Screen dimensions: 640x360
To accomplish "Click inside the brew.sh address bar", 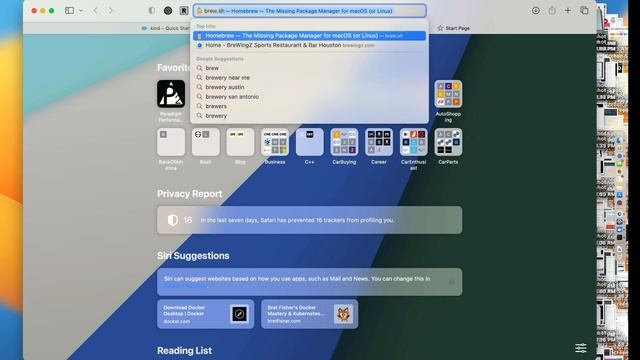I will pos(310,11).
